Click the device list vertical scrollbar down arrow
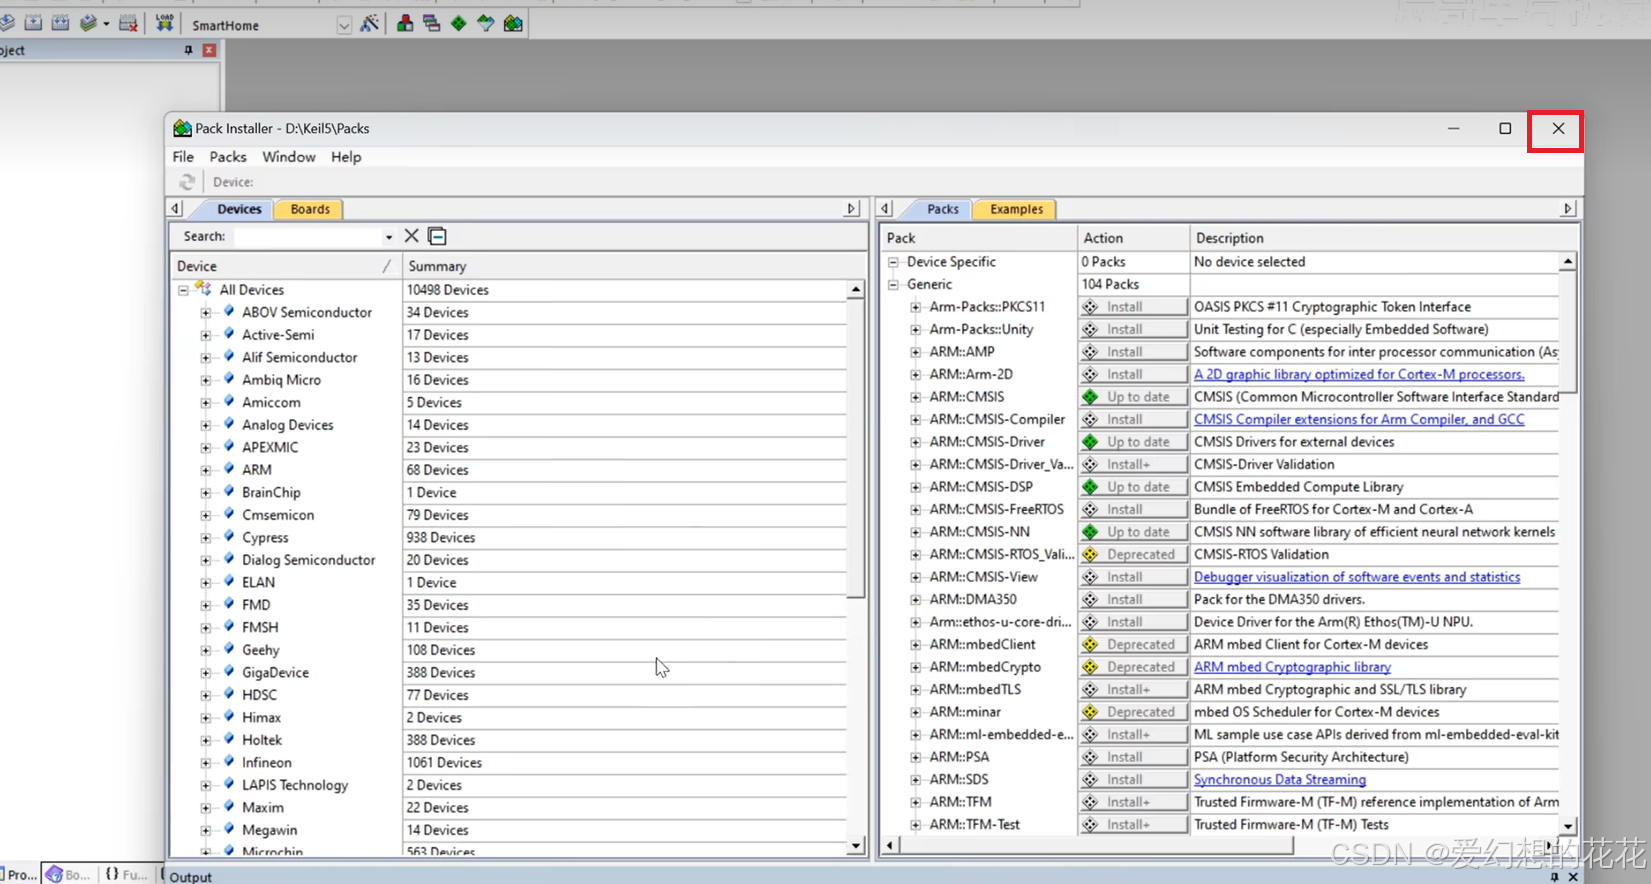 855,846
